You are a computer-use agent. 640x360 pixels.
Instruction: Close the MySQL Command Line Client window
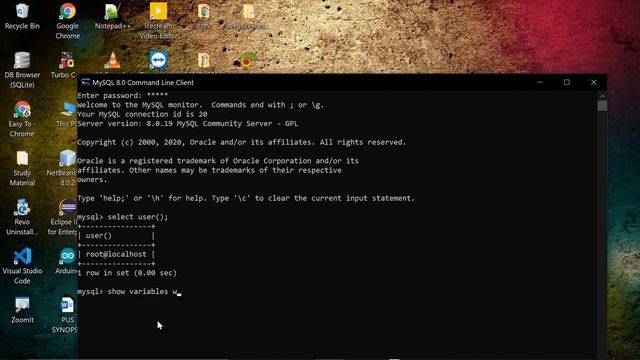pos(593,82)
